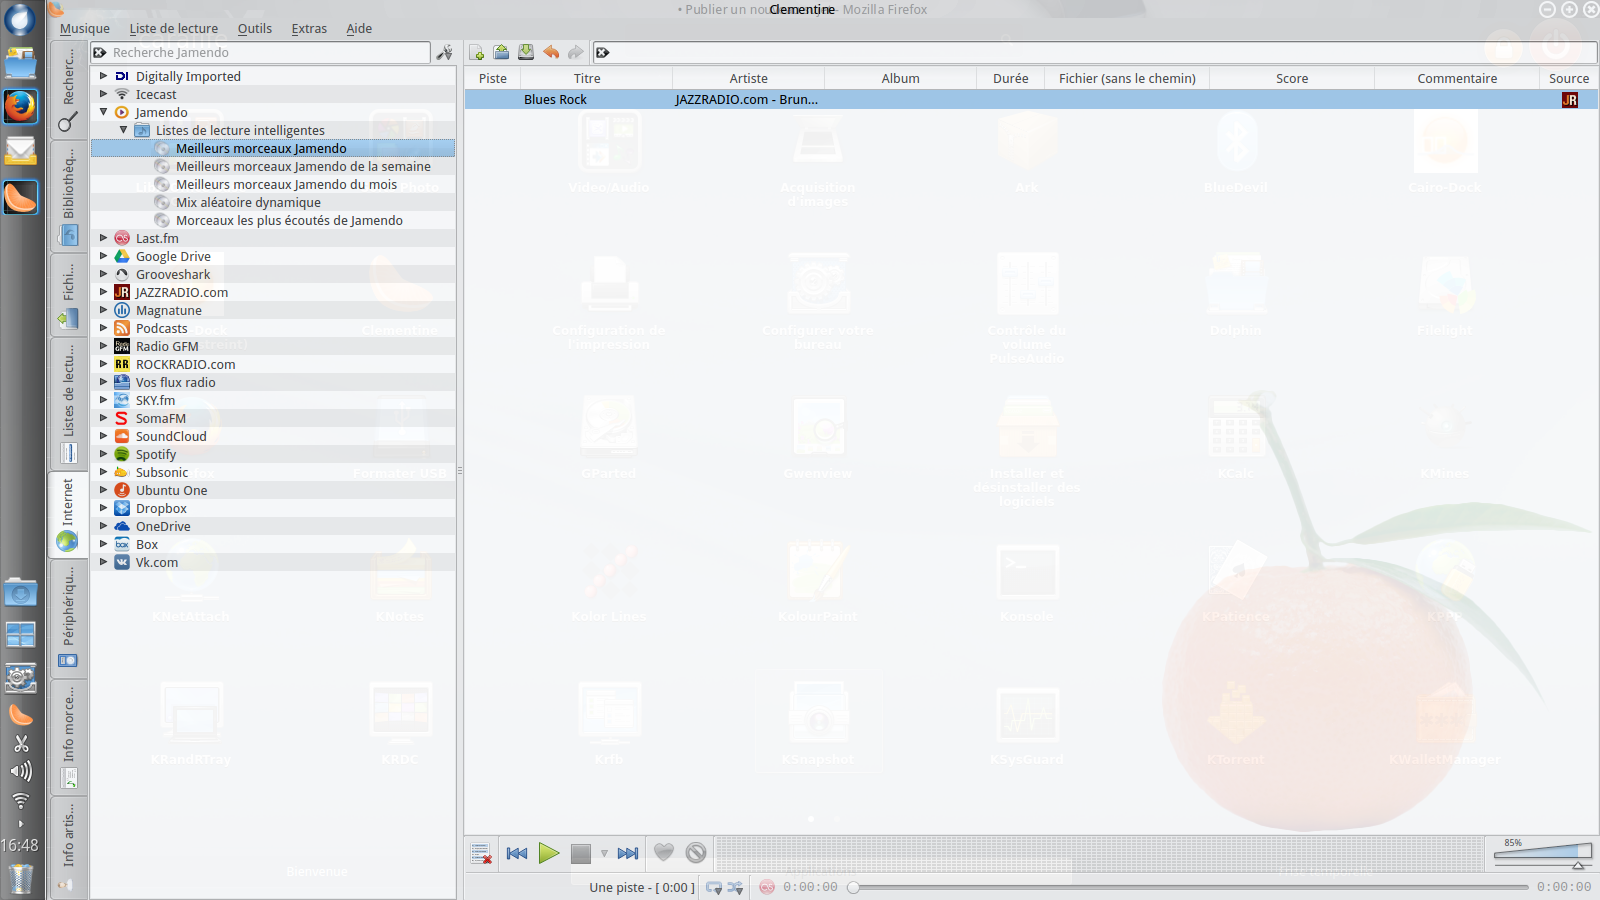Viewport: 1600px width, 900px height.
Task: Click the ROCKRADIO.com service icon
Action: point(122,364)
